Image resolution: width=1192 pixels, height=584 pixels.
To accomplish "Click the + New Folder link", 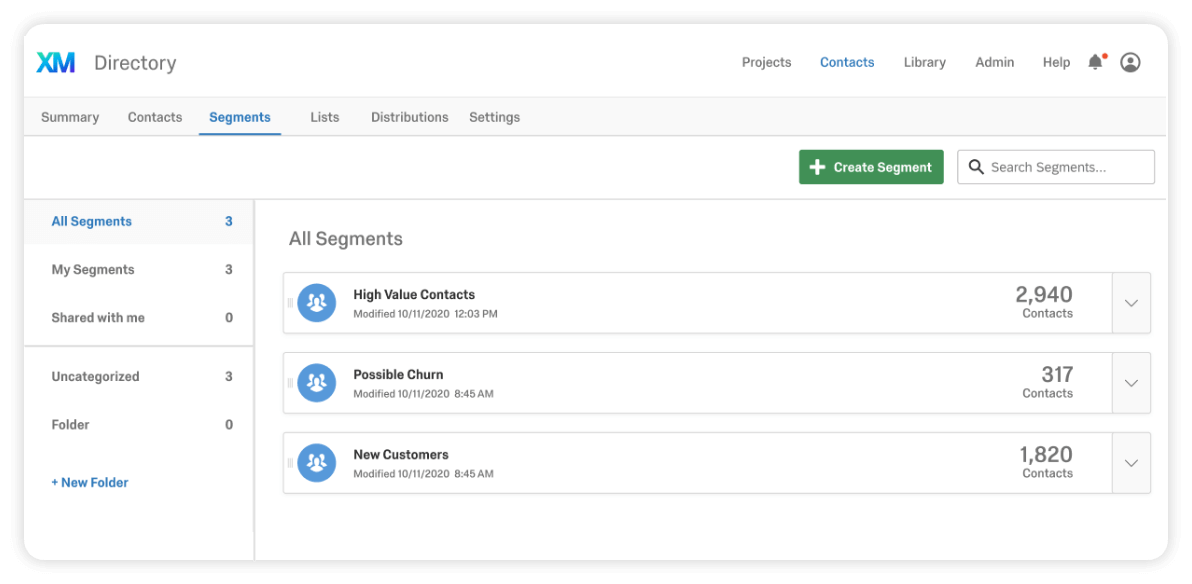I will [90, 482].
